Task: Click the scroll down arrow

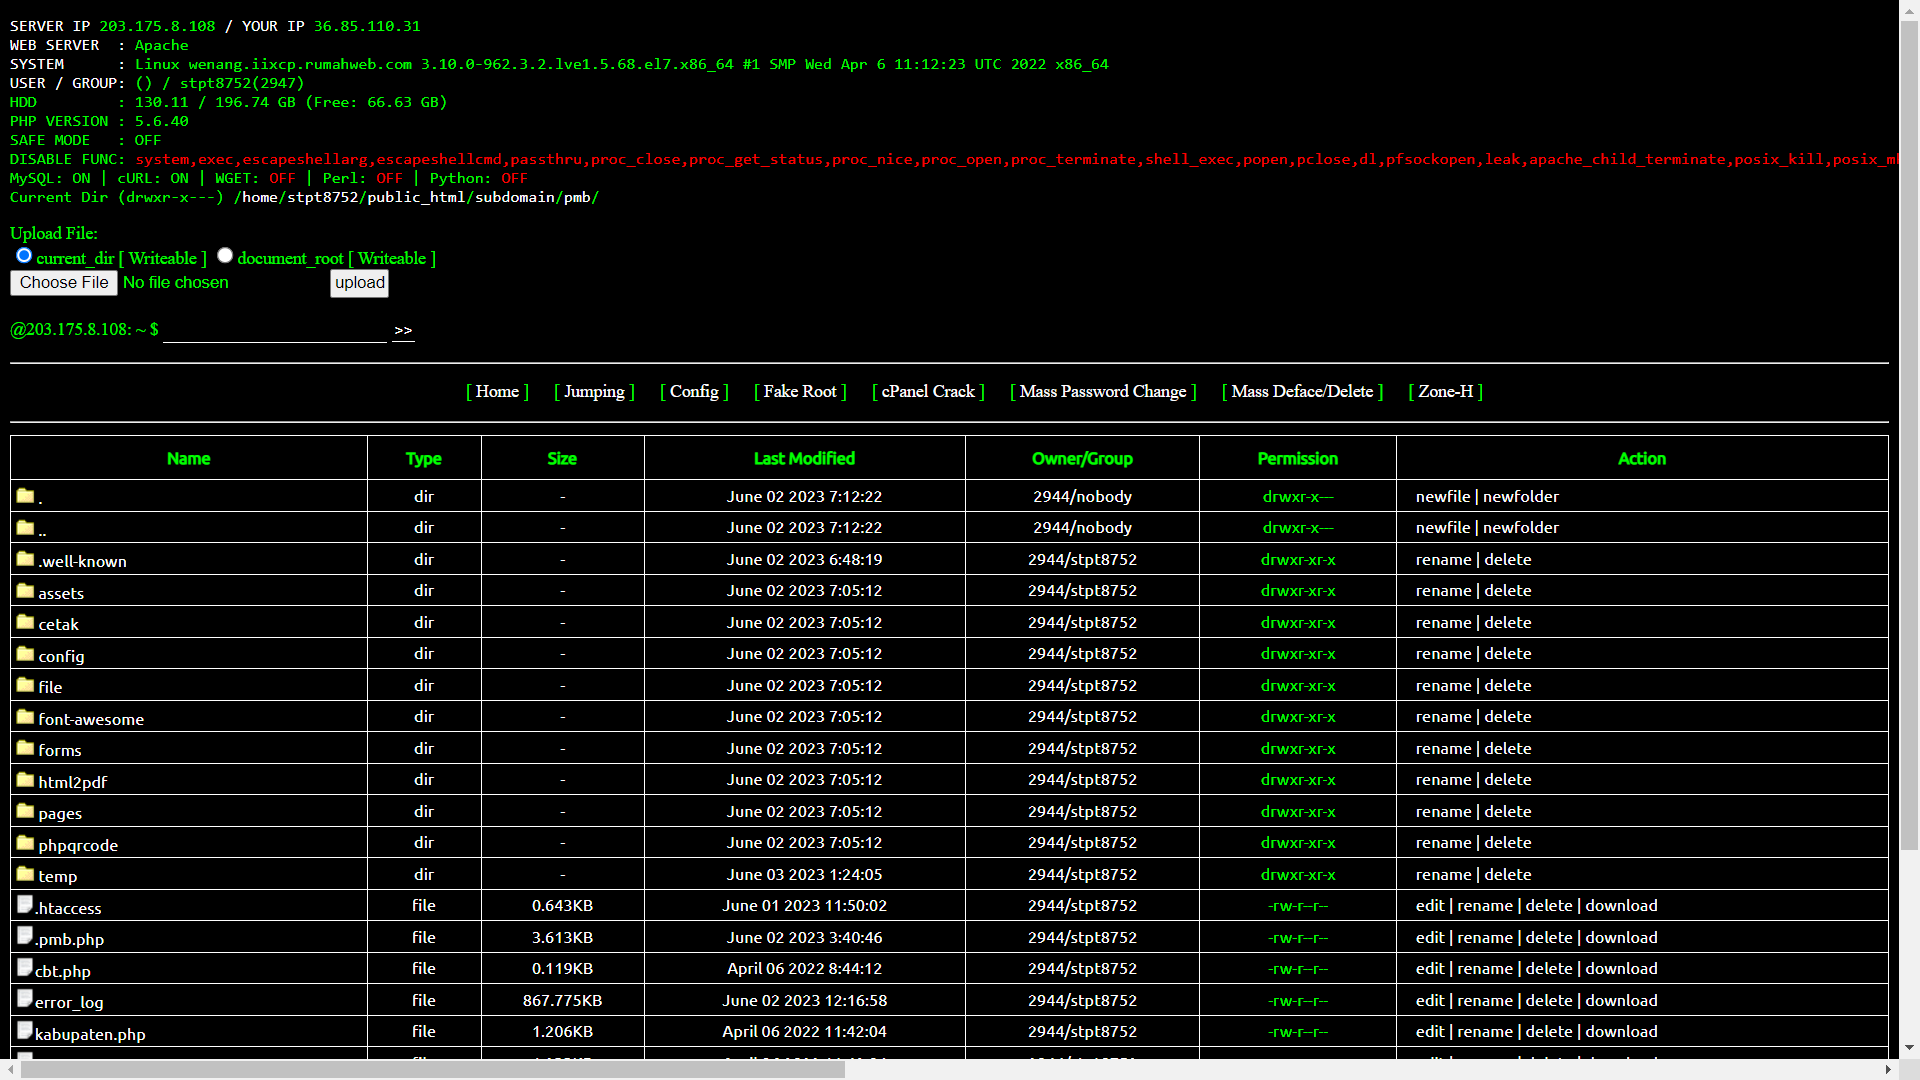Action: pos(1909,1049)
